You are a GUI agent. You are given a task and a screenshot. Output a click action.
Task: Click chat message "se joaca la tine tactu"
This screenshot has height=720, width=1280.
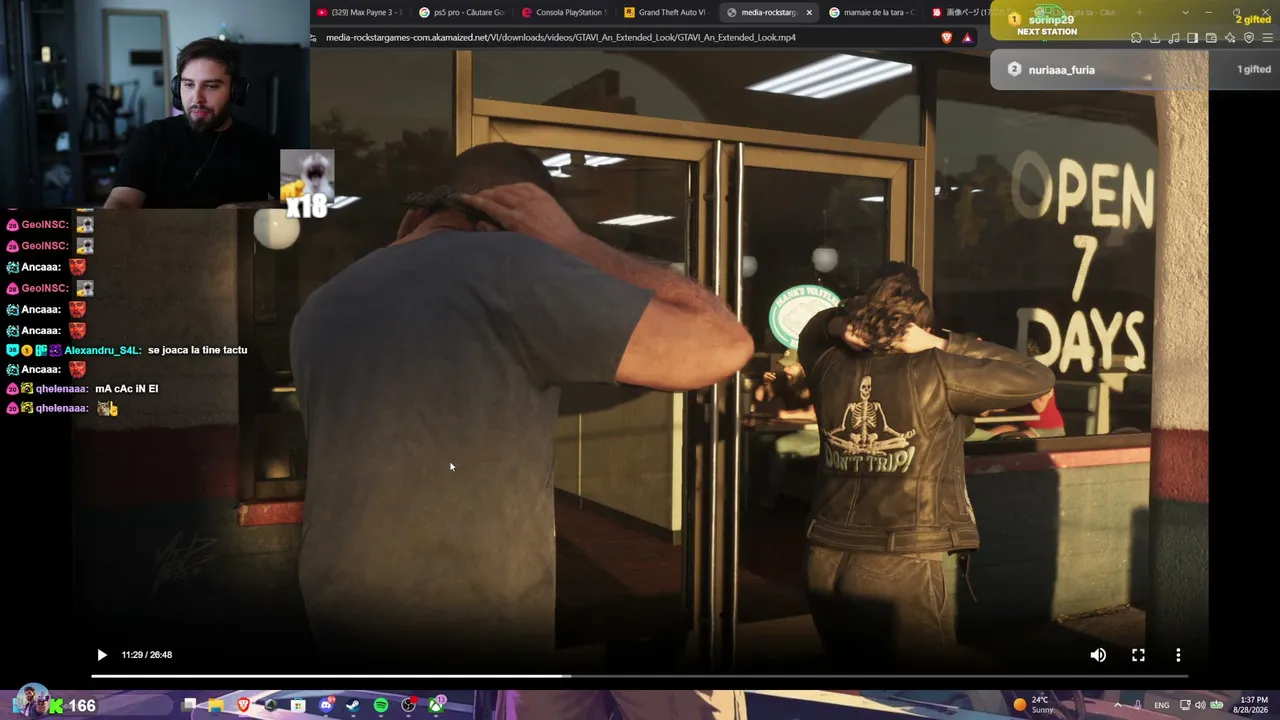(197, 350)
